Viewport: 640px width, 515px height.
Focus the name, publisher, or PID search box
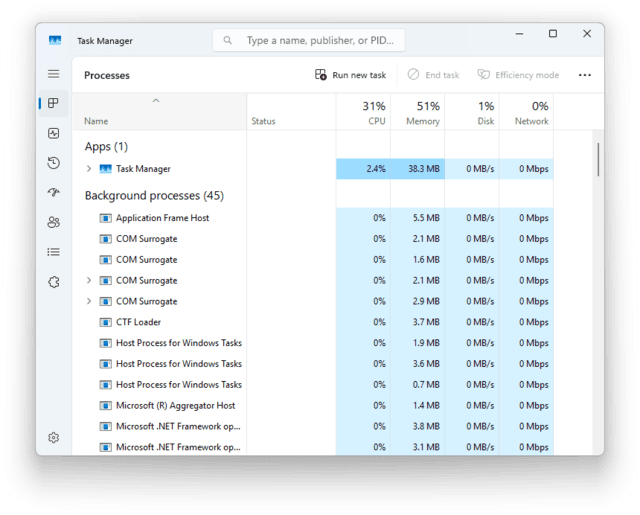coord(309,40)
